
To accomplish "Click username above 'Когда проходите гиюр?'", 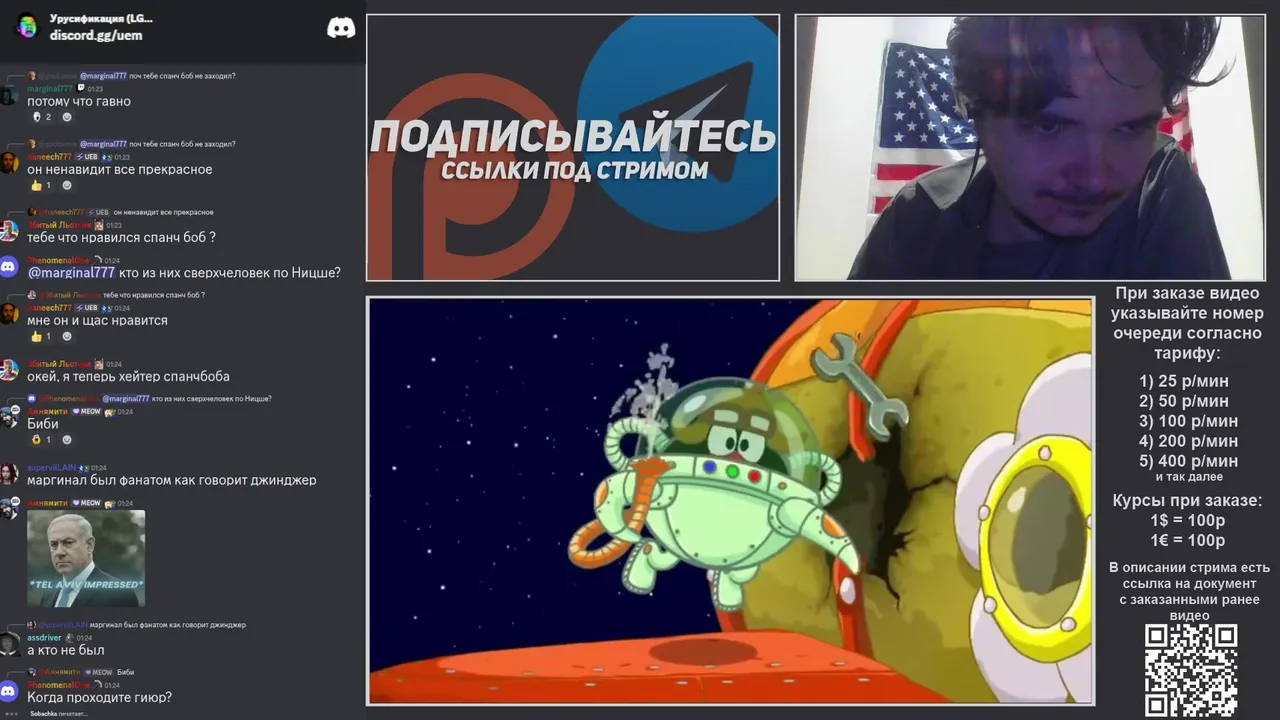I will (58, 685).
